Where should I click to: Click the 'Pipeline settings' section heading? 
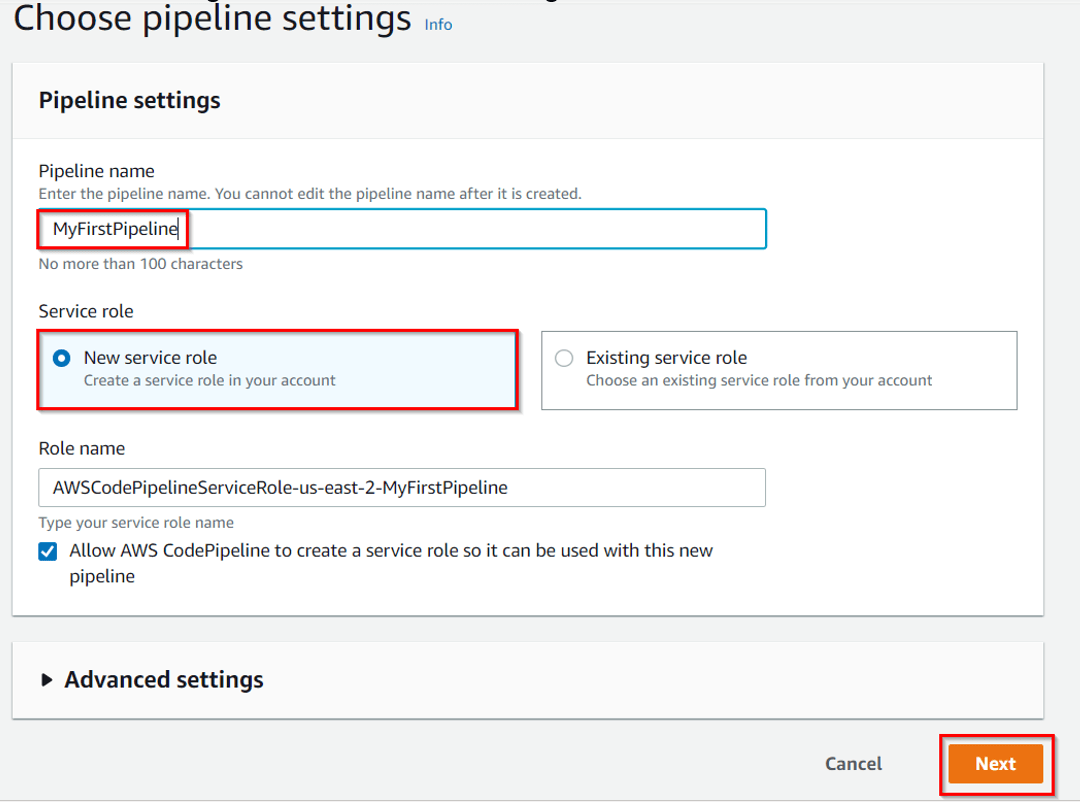[129, 101]
